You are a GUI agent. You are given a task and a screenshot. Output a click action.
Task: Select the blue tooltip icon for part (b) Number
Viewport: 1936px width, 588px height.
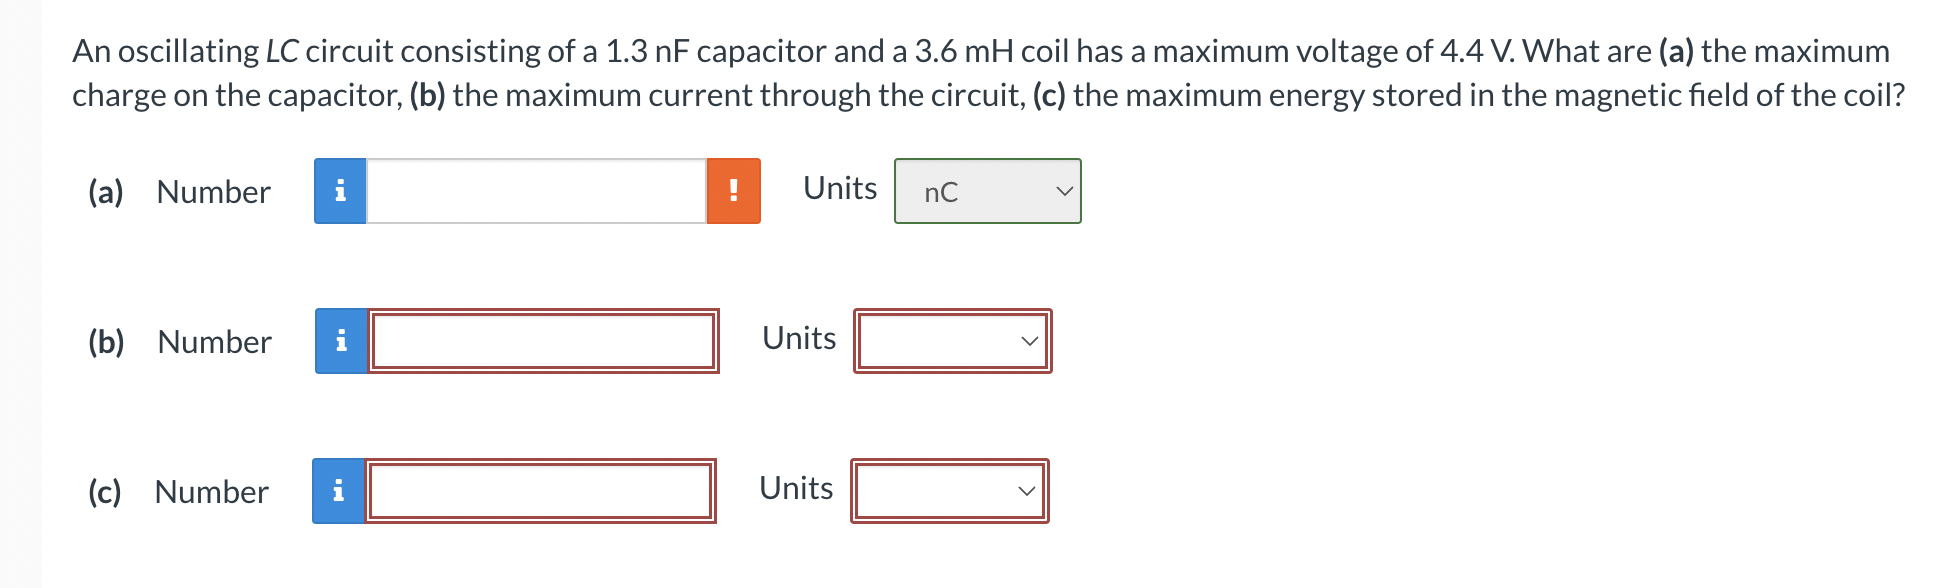coord(340,340)
